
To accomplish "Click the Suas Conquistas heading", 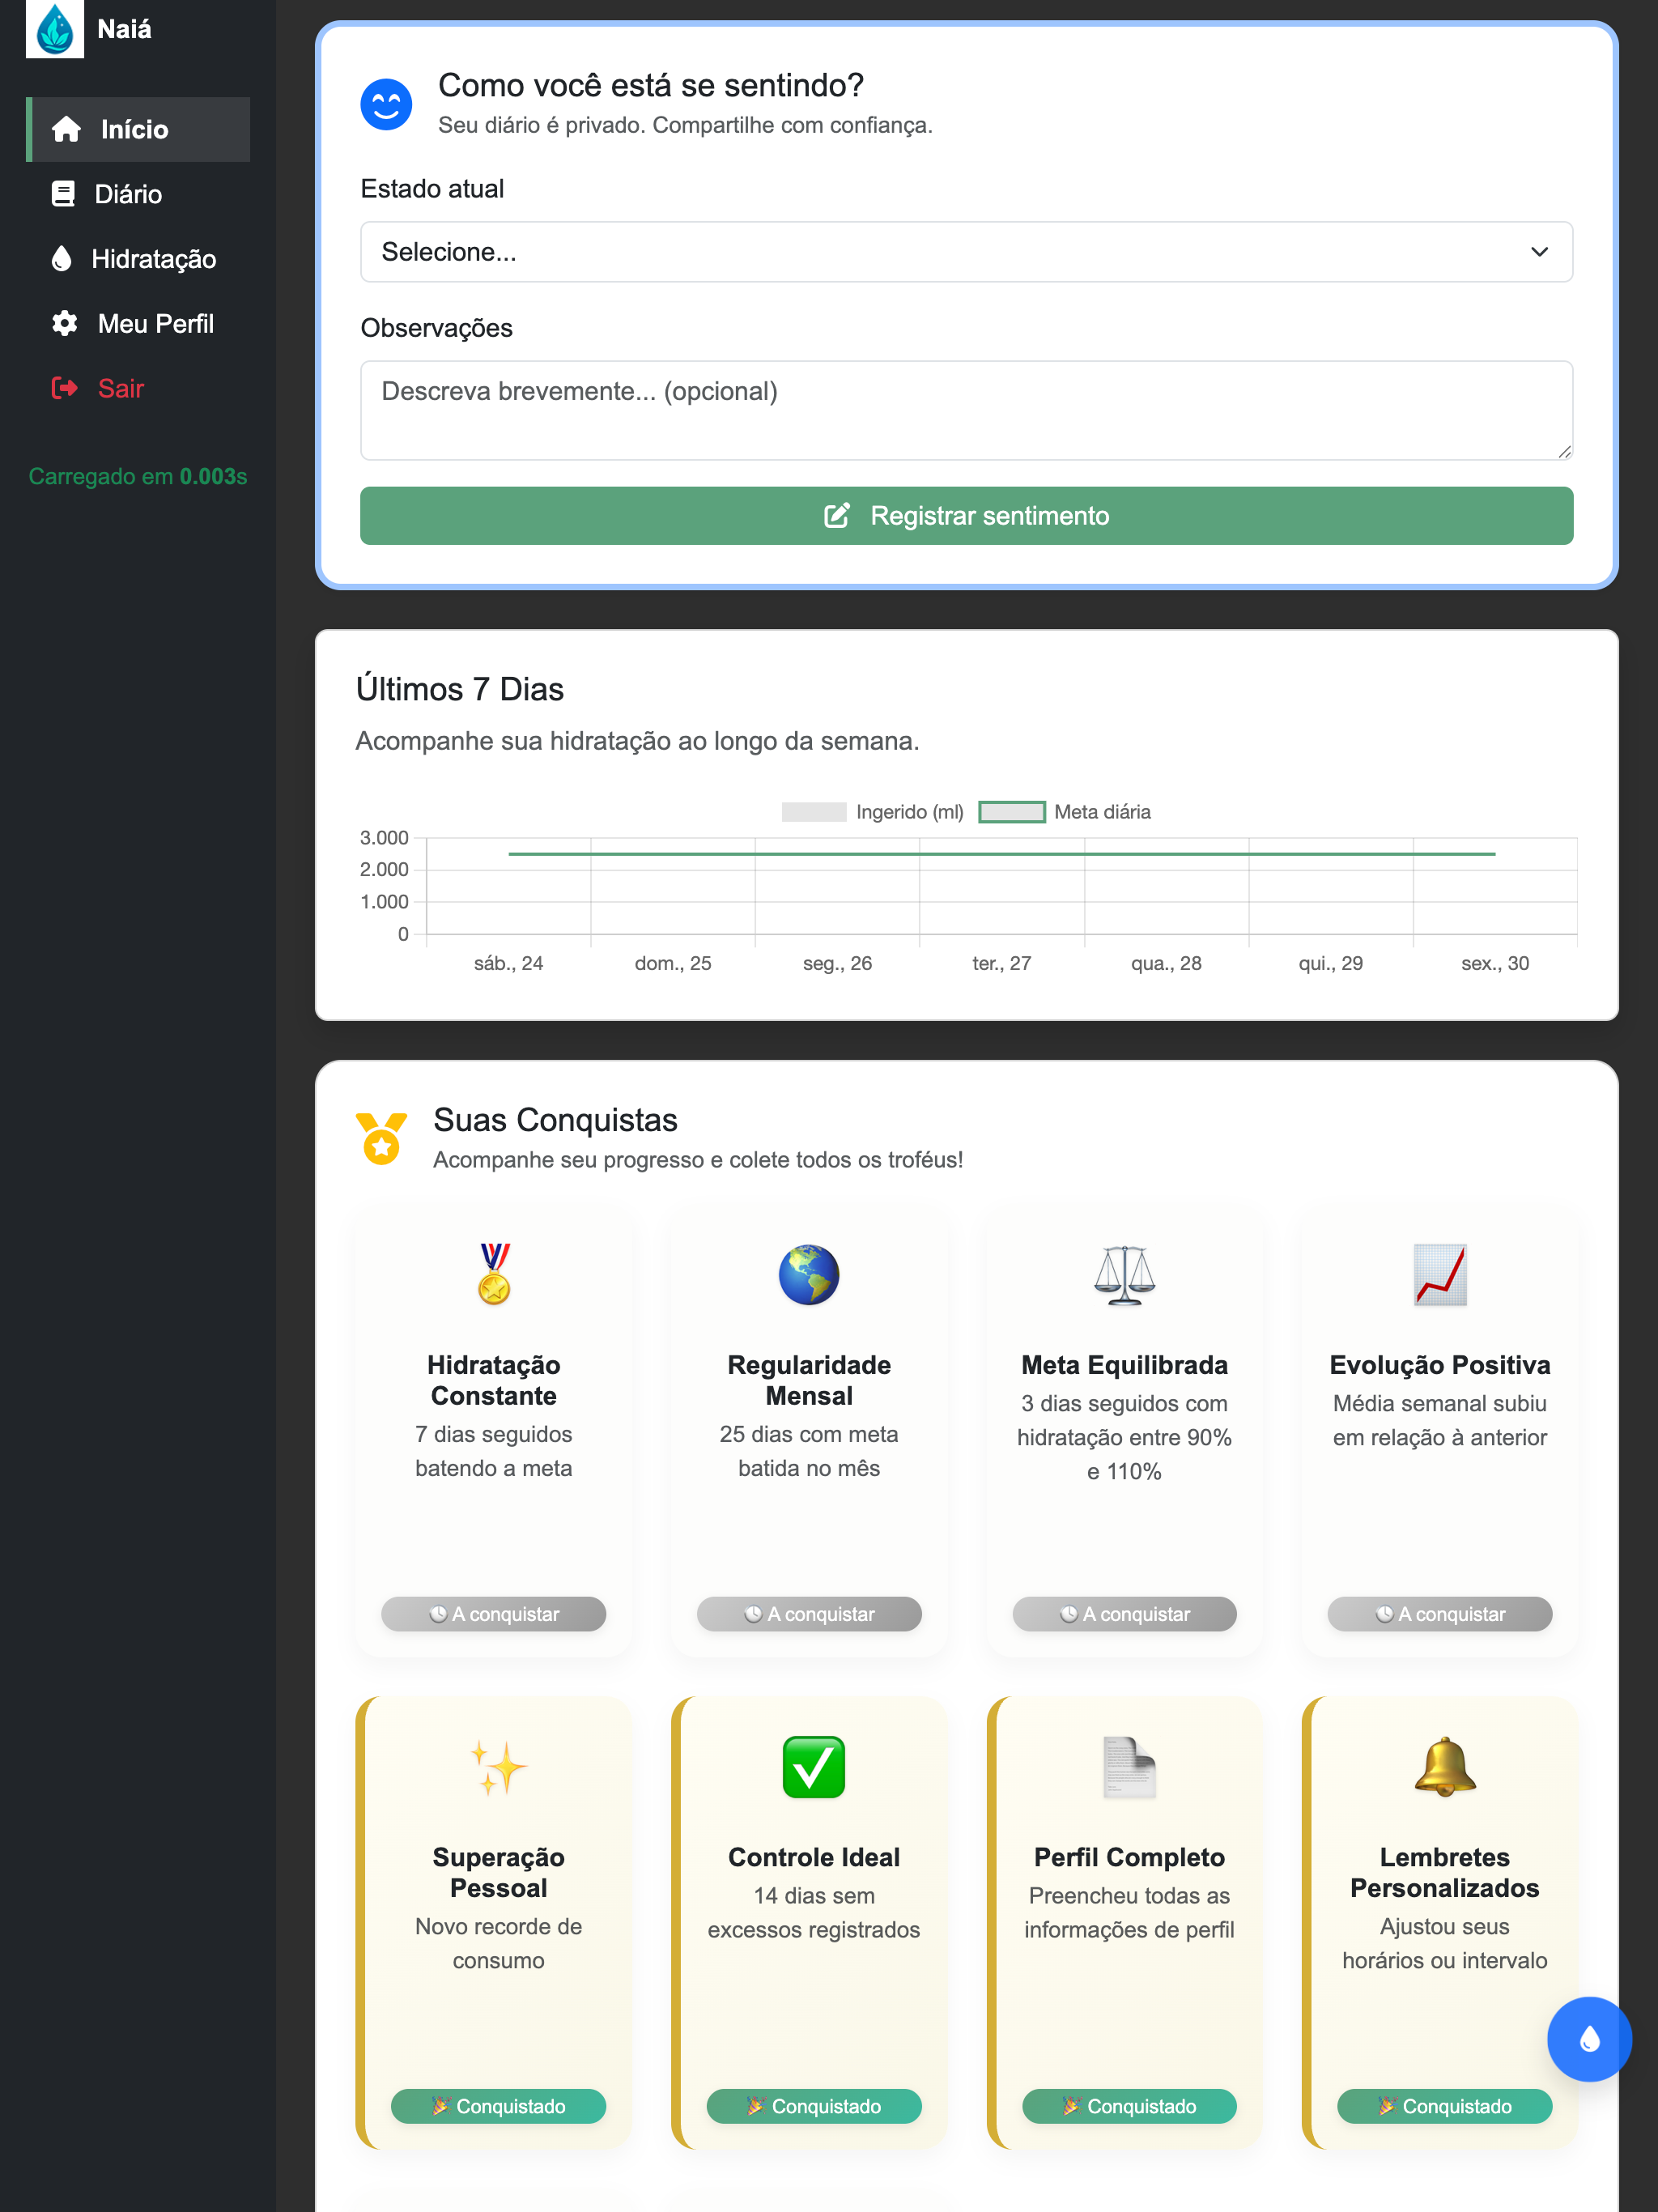I will tap(556, 1120).
